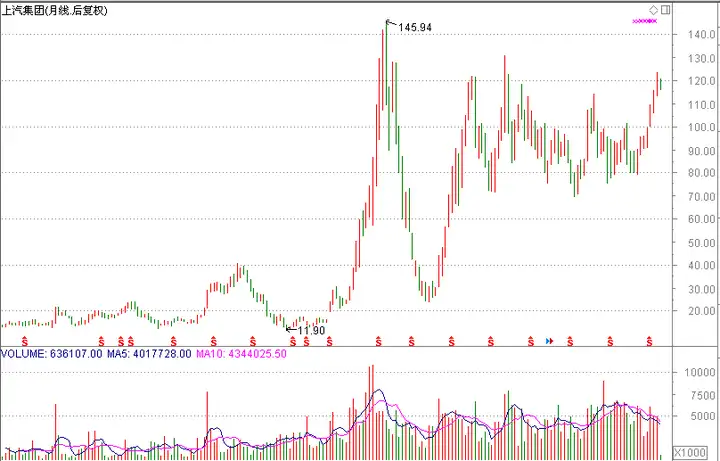The width and height of the screenshot is (720, 461).
Task: Click the leftmost red S marker
Action: point(25,342)
